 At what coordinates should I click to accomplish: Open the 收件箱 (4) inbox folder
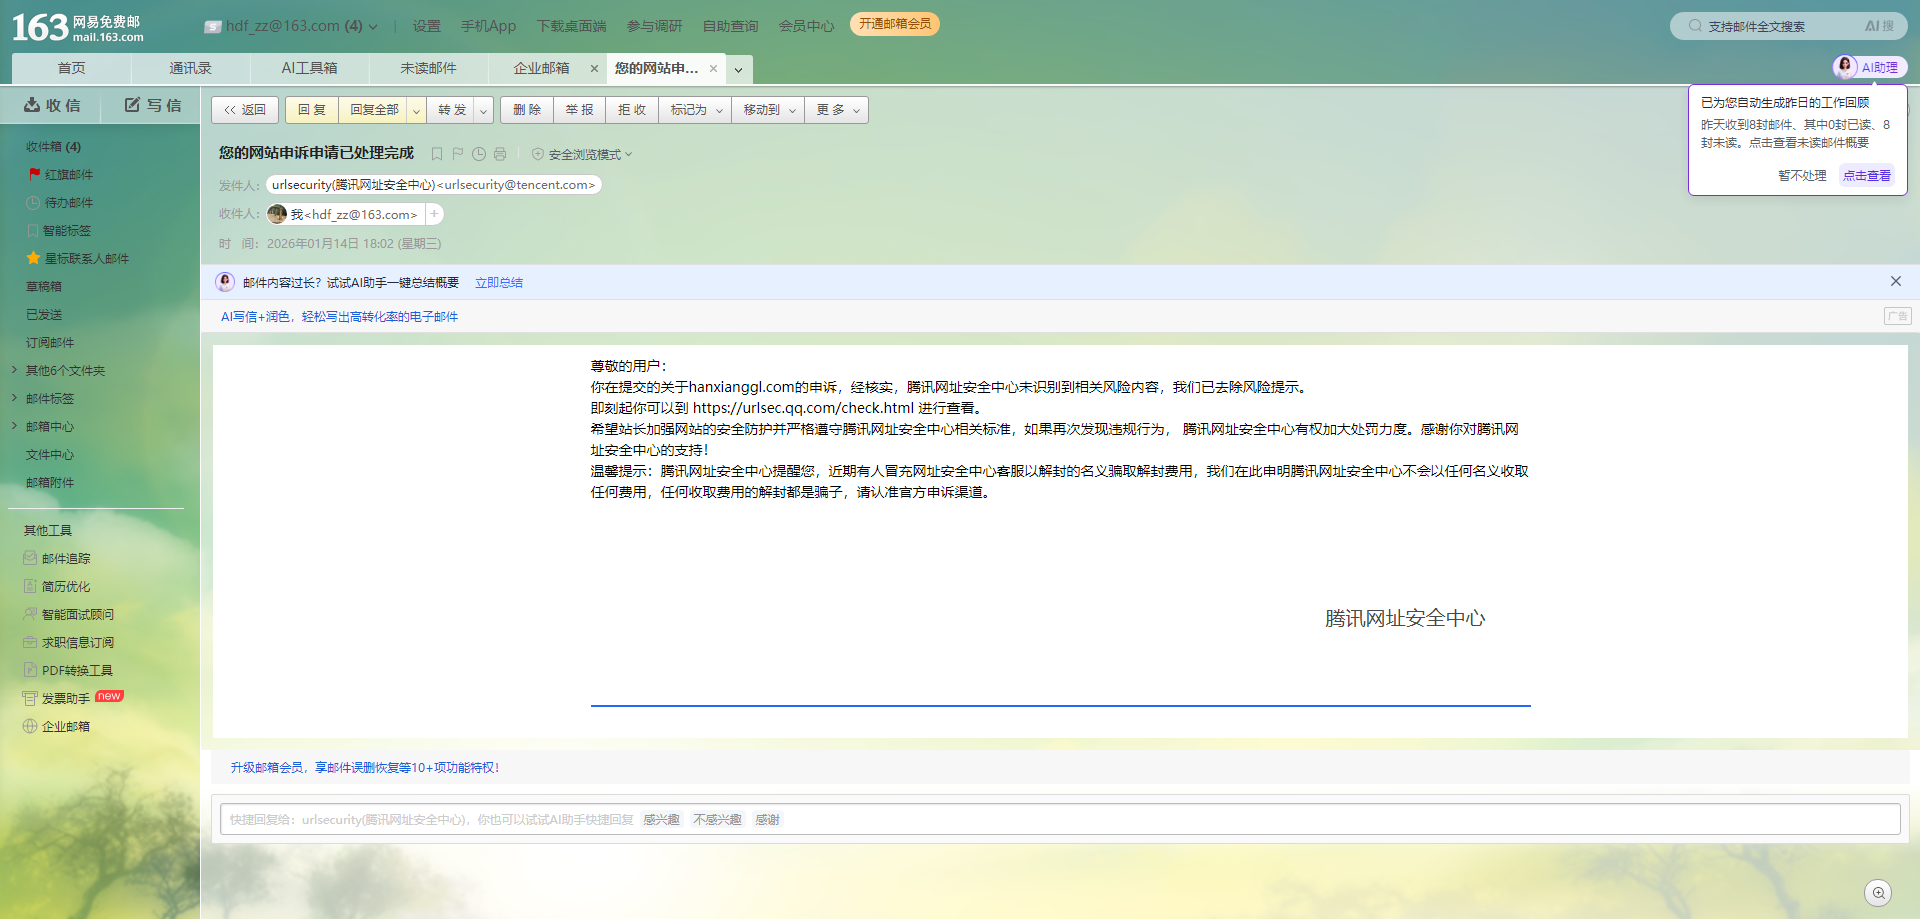pos(54,146)
